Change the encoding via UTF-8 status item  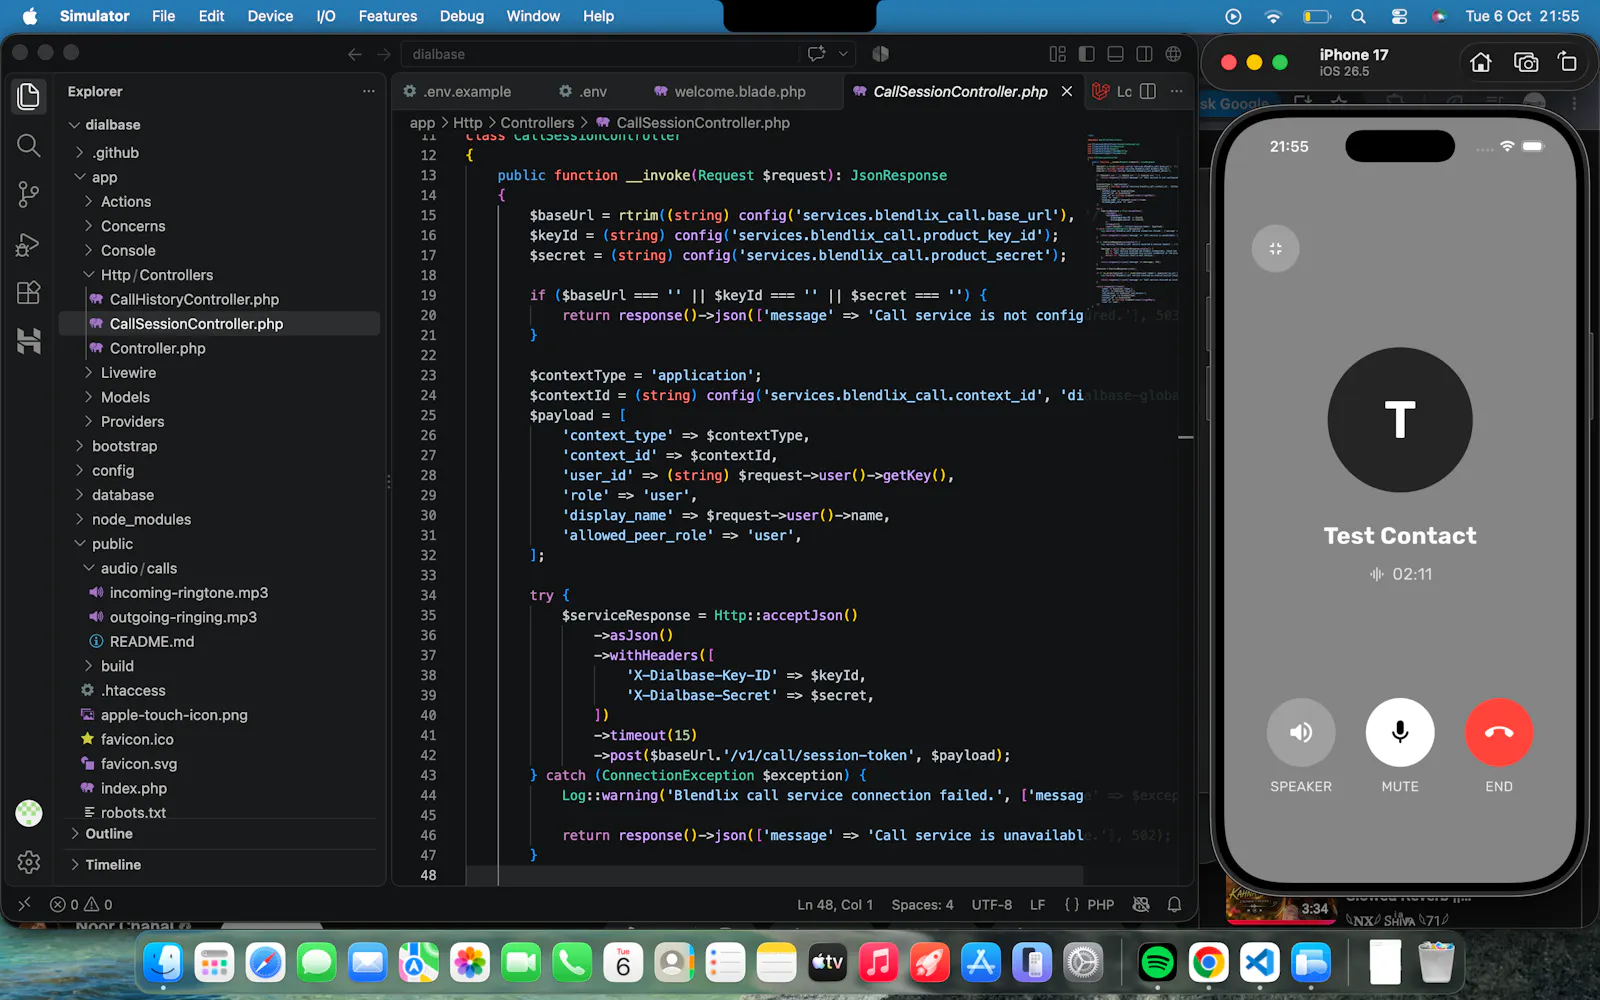[991, 904]
